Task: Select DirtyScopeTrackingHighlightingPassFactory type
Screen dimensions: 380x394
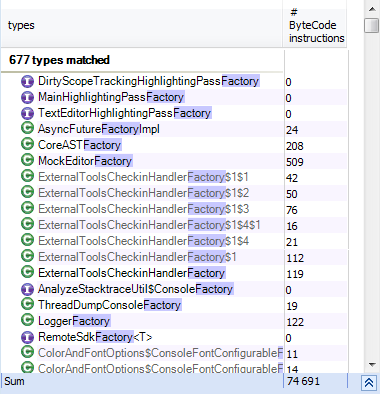Action: point(148,81)
